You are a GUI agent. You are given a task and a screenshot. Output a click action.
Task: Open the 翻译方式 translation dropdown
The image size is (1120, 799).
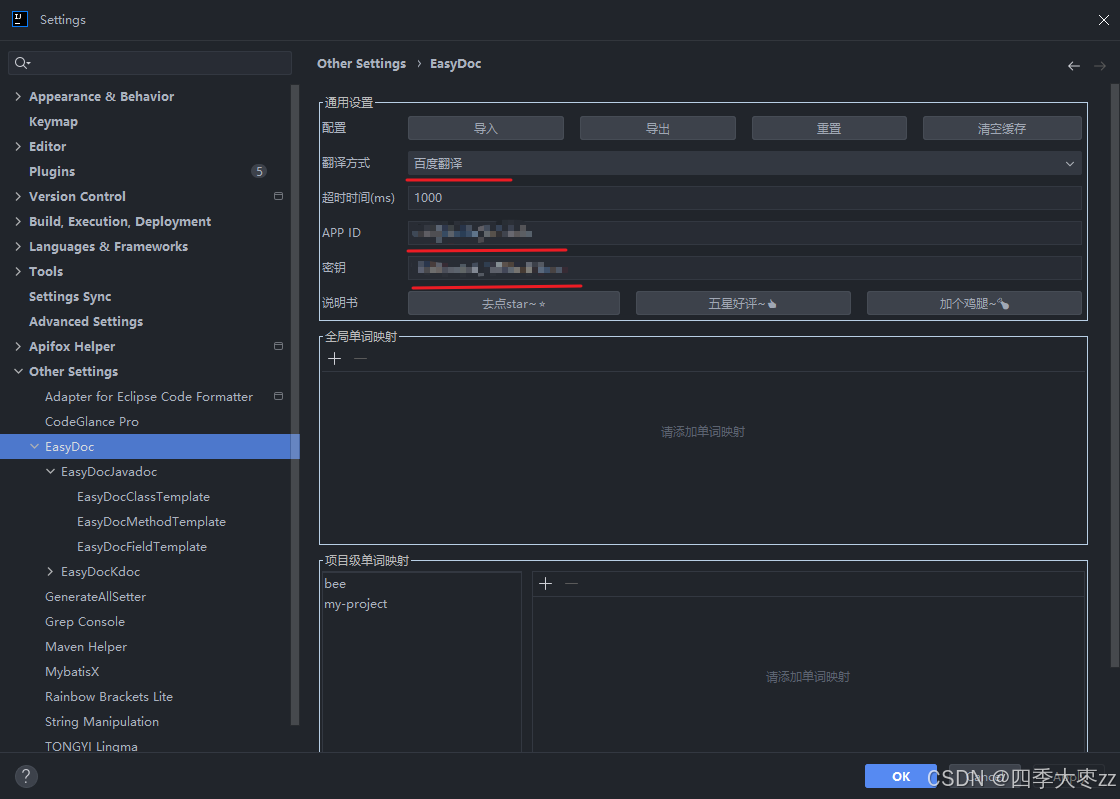pos(744,164)
